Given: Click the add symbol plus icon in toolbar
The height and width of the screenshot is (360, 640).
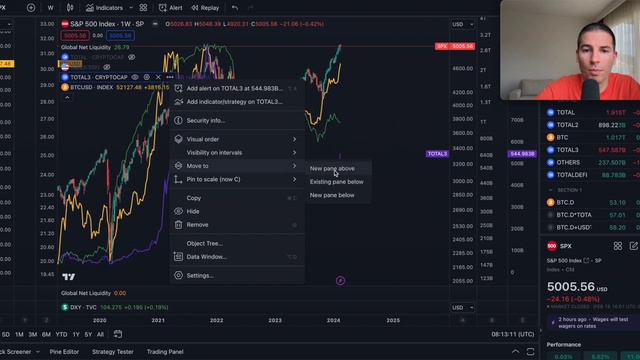Looking at the screenshot, I should (x=31, y=8).
